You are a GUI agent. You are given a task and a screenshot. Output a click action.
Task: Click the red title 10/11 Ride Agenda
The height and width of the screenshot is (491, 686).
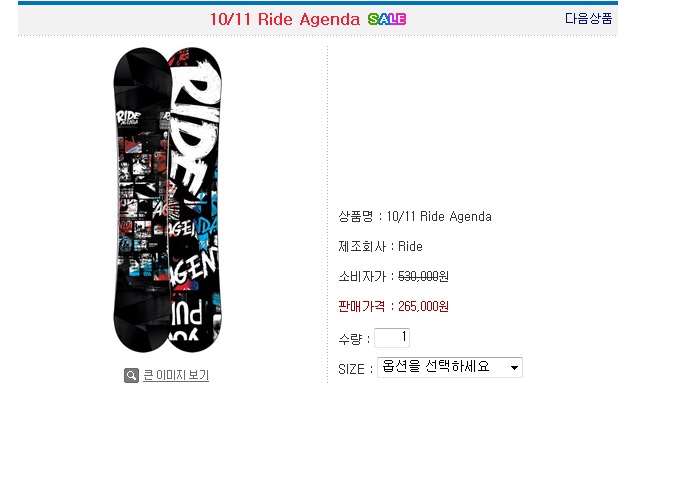284,19
